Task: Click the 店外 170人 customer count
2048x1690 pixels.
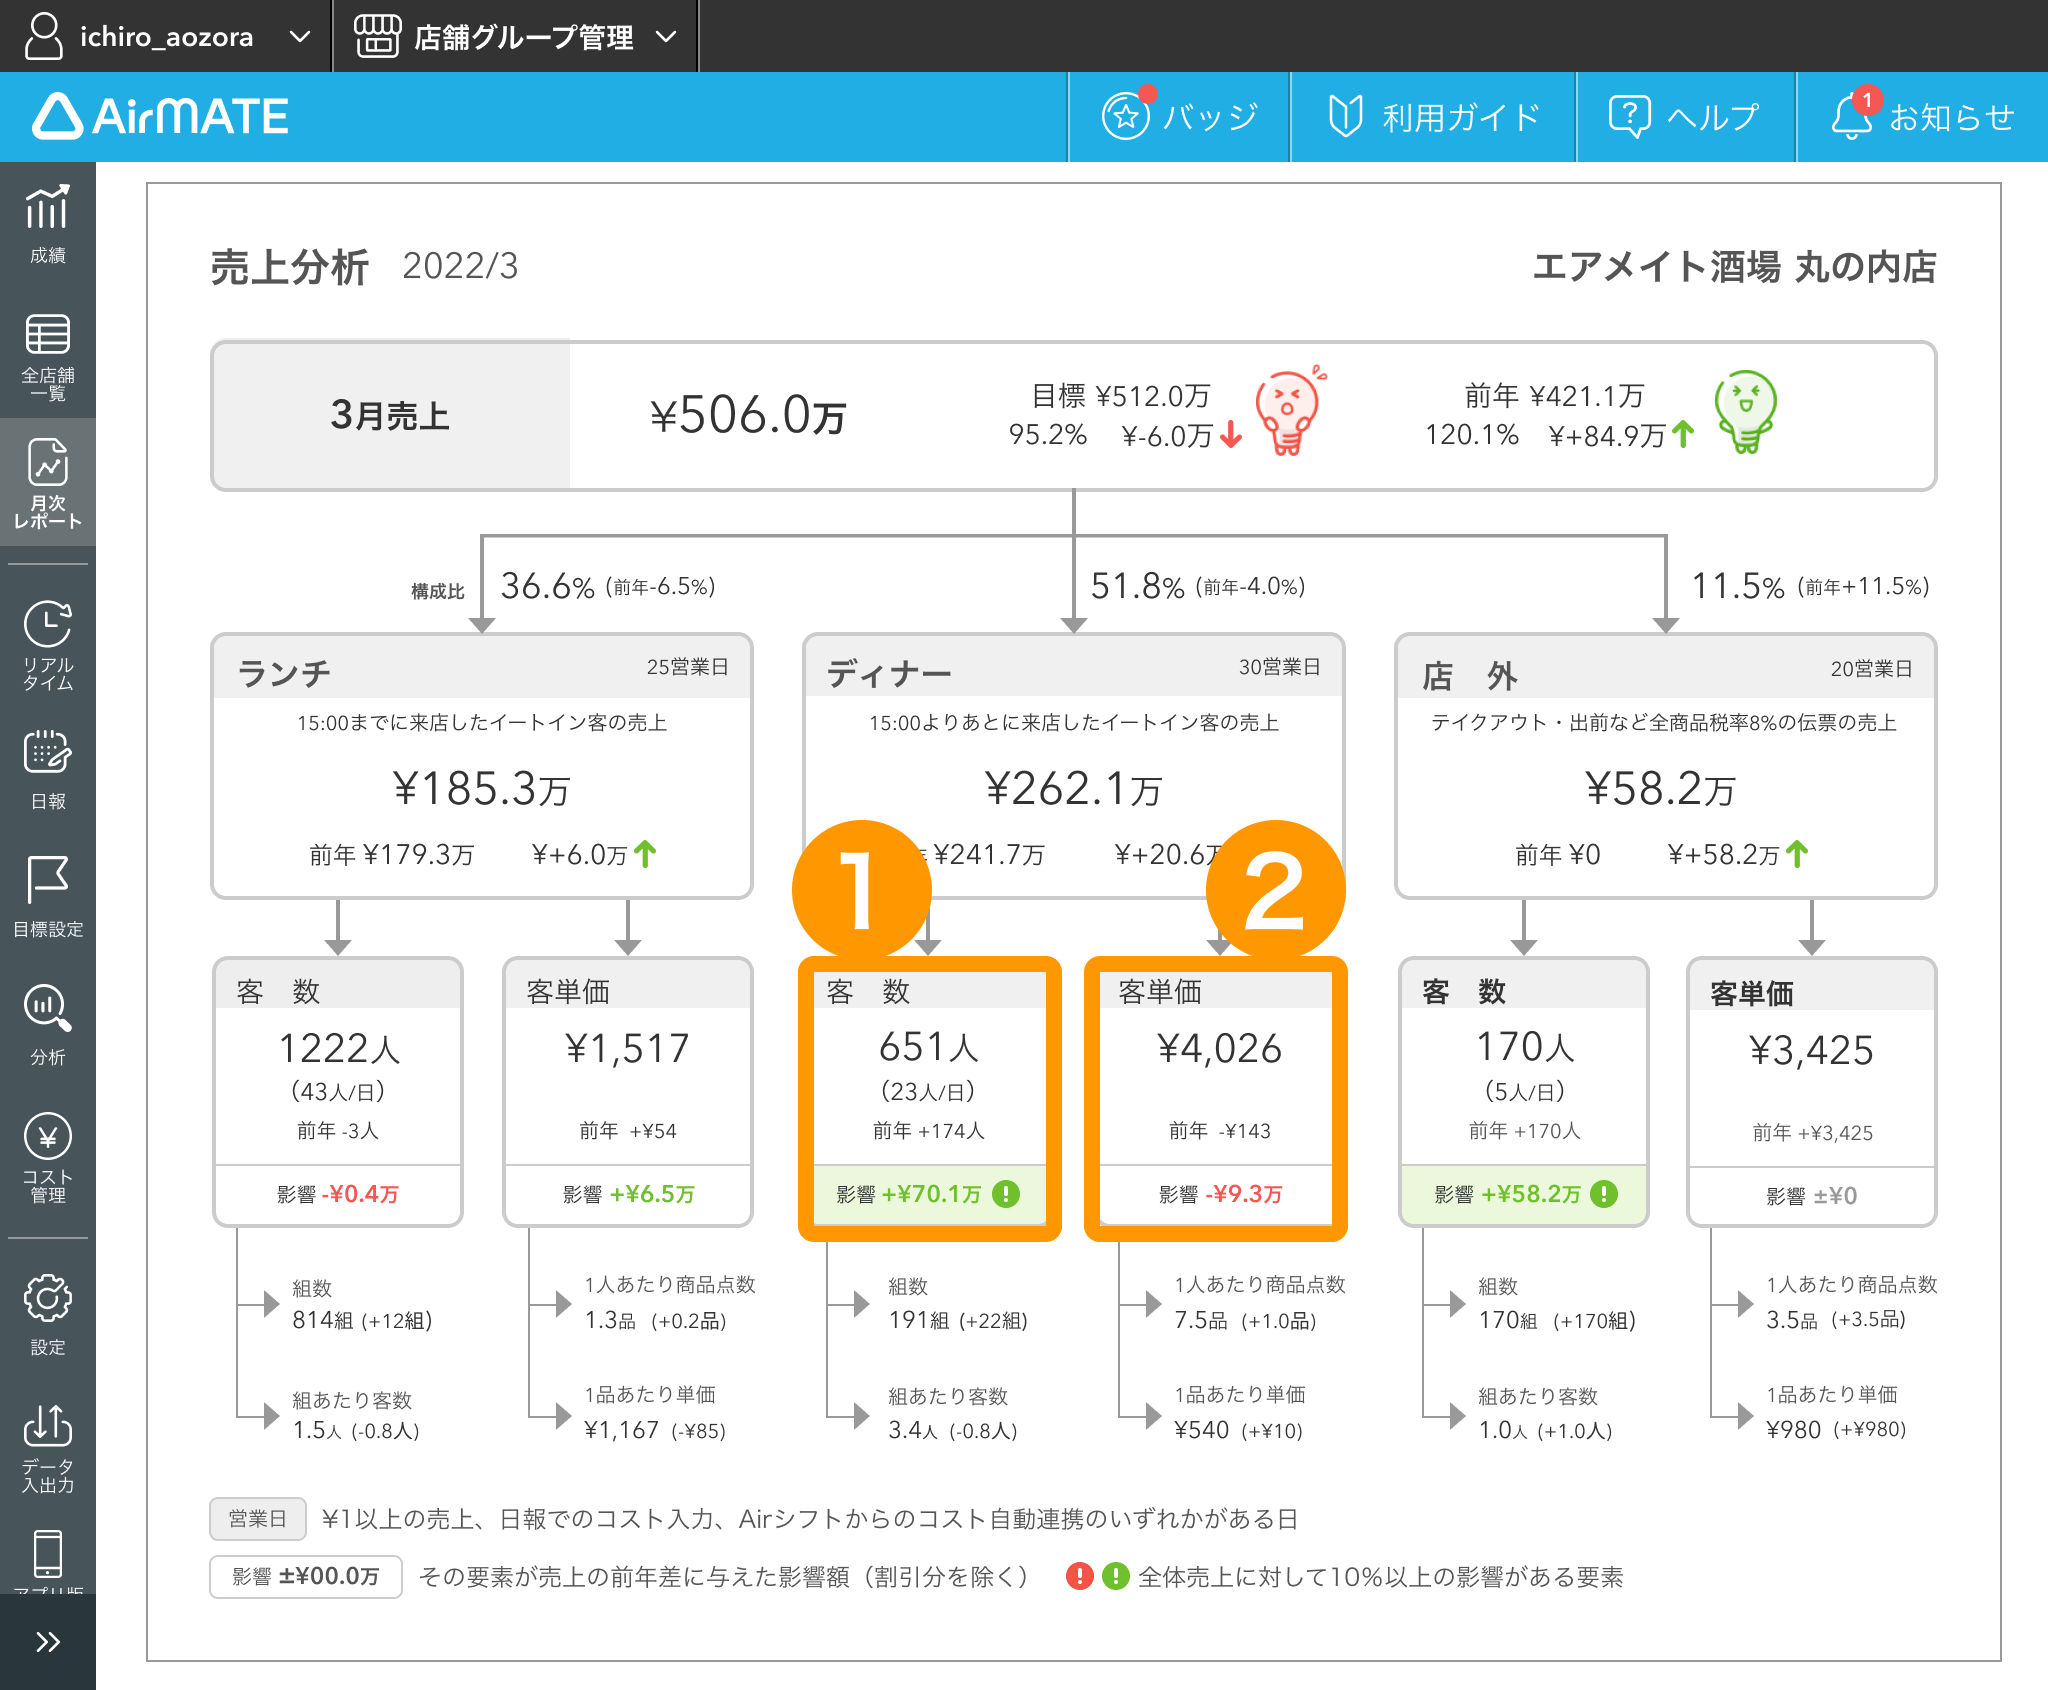Action: coord(1525,1047)
